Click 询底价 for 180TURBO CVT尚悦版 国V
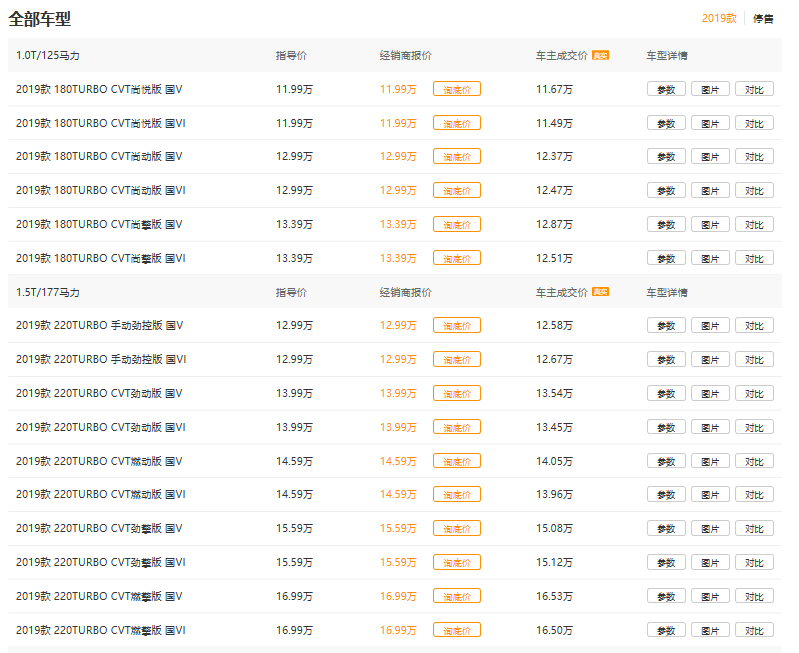799x653 pixels. click(456, 89)
